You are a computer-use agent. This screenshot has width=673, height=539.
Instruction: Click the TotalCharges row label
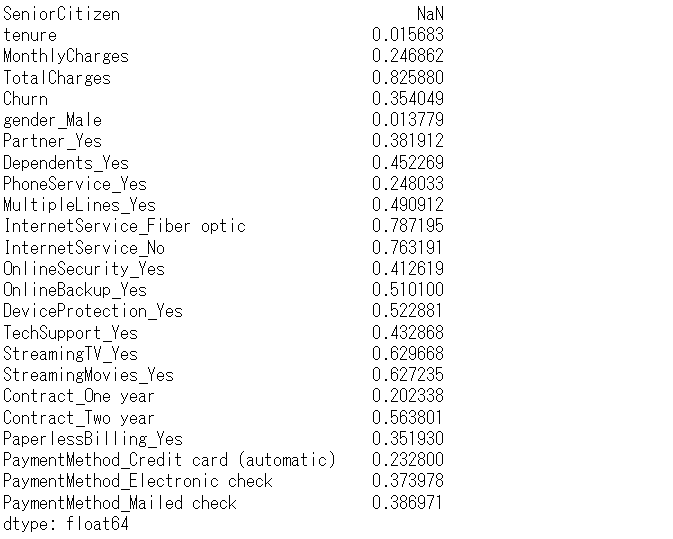pyautogui.click(x=57, y=78)
